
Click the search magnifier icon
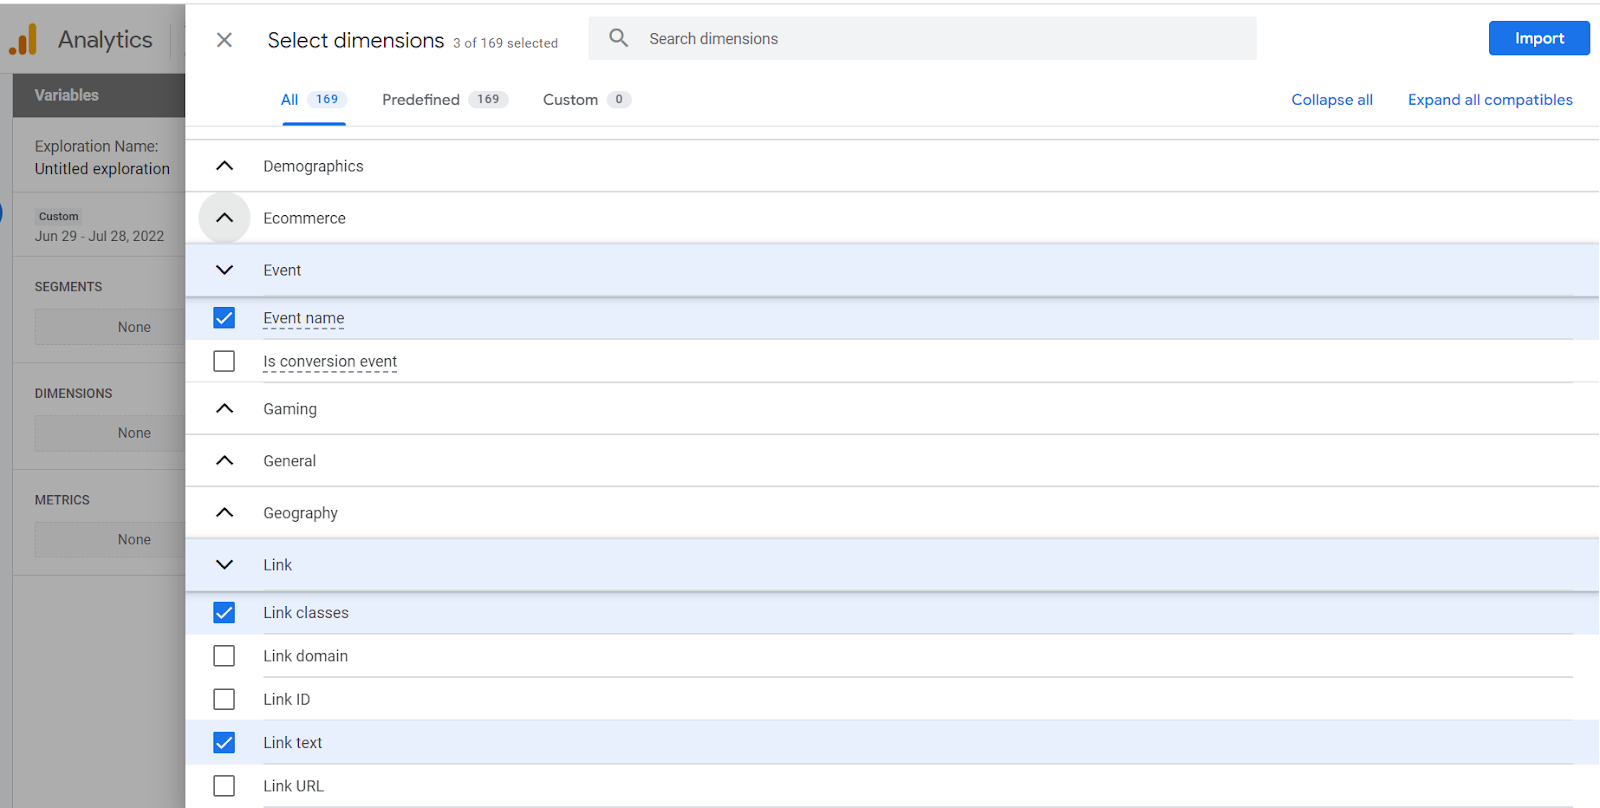pos(619,38)
